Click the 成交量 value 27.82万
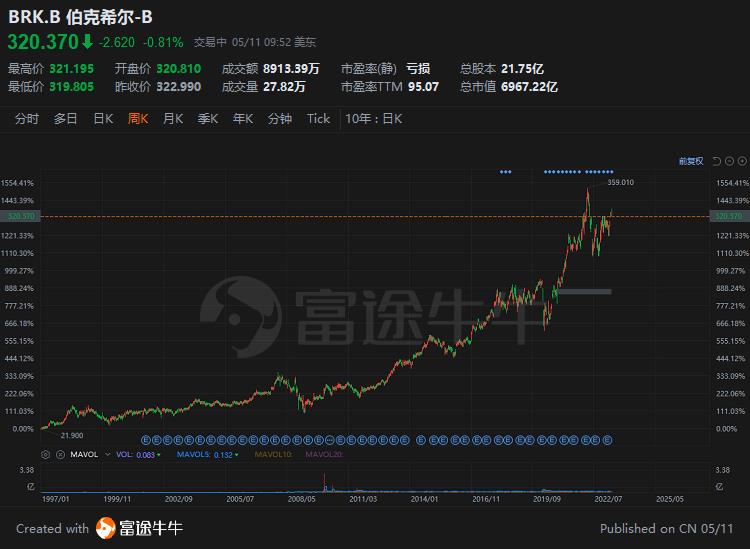This screenshot has height=549, width=750. point(284,87)
